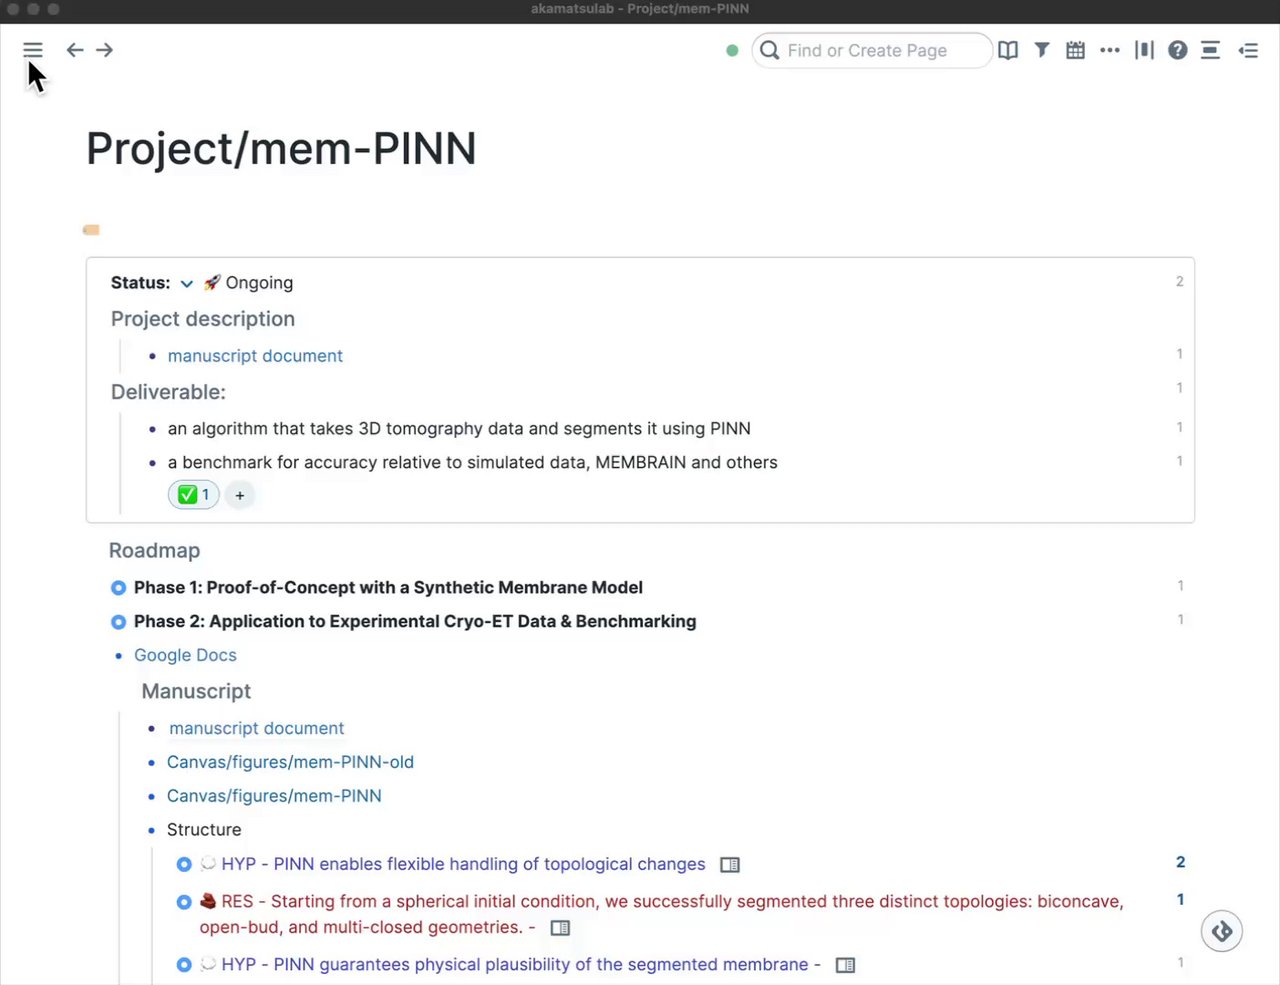Toggle the right sidebar panel icon
The image size is (1280, 985).
click(1248, 50)
